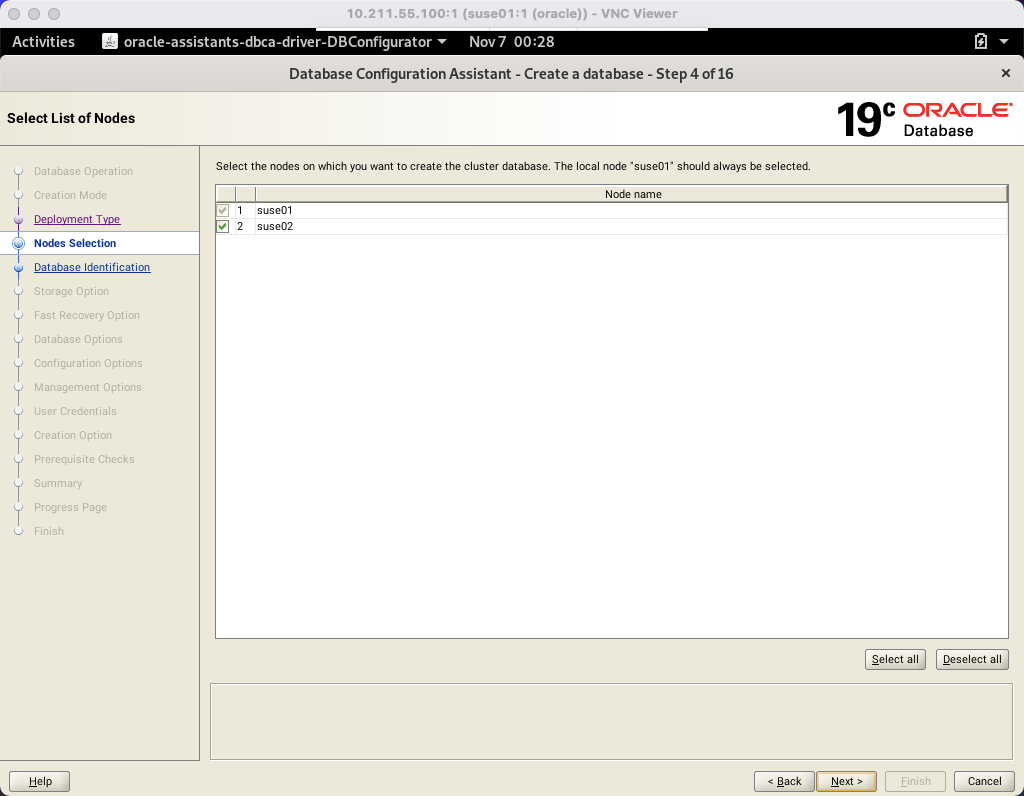Click the Next button

pyautogui.click(x=846, y=781)
